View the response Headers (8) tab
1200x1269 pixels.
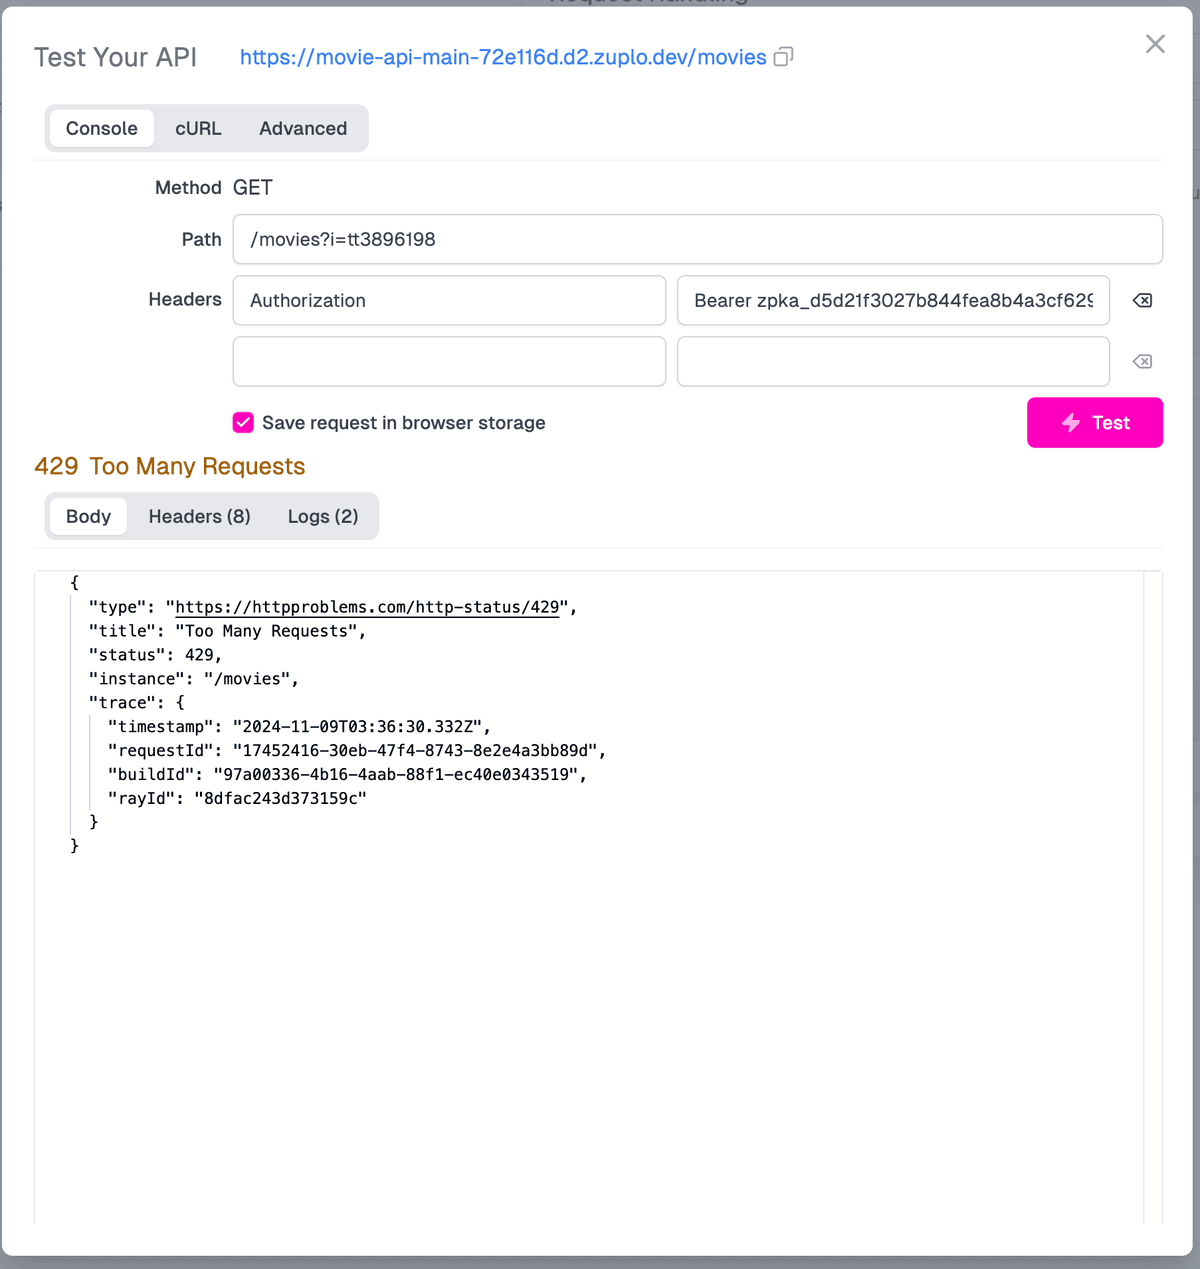[199, 516]
